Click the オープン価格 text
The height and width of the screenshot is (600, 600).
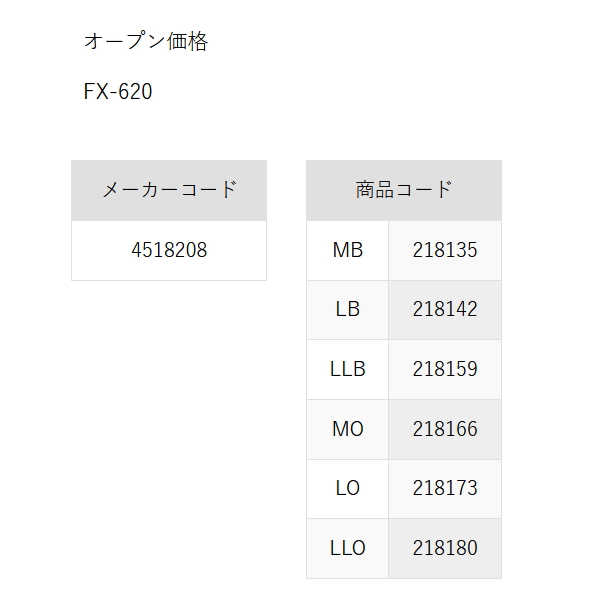146,42
